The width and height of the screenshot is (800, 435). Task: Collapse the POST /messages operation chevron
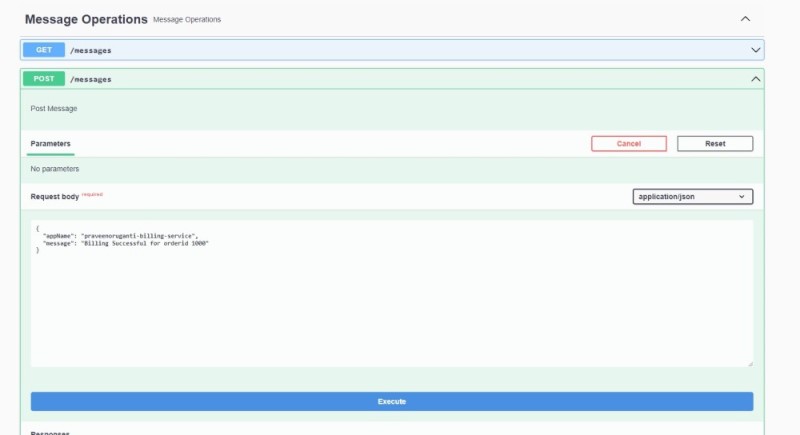(x=756, y=79)
